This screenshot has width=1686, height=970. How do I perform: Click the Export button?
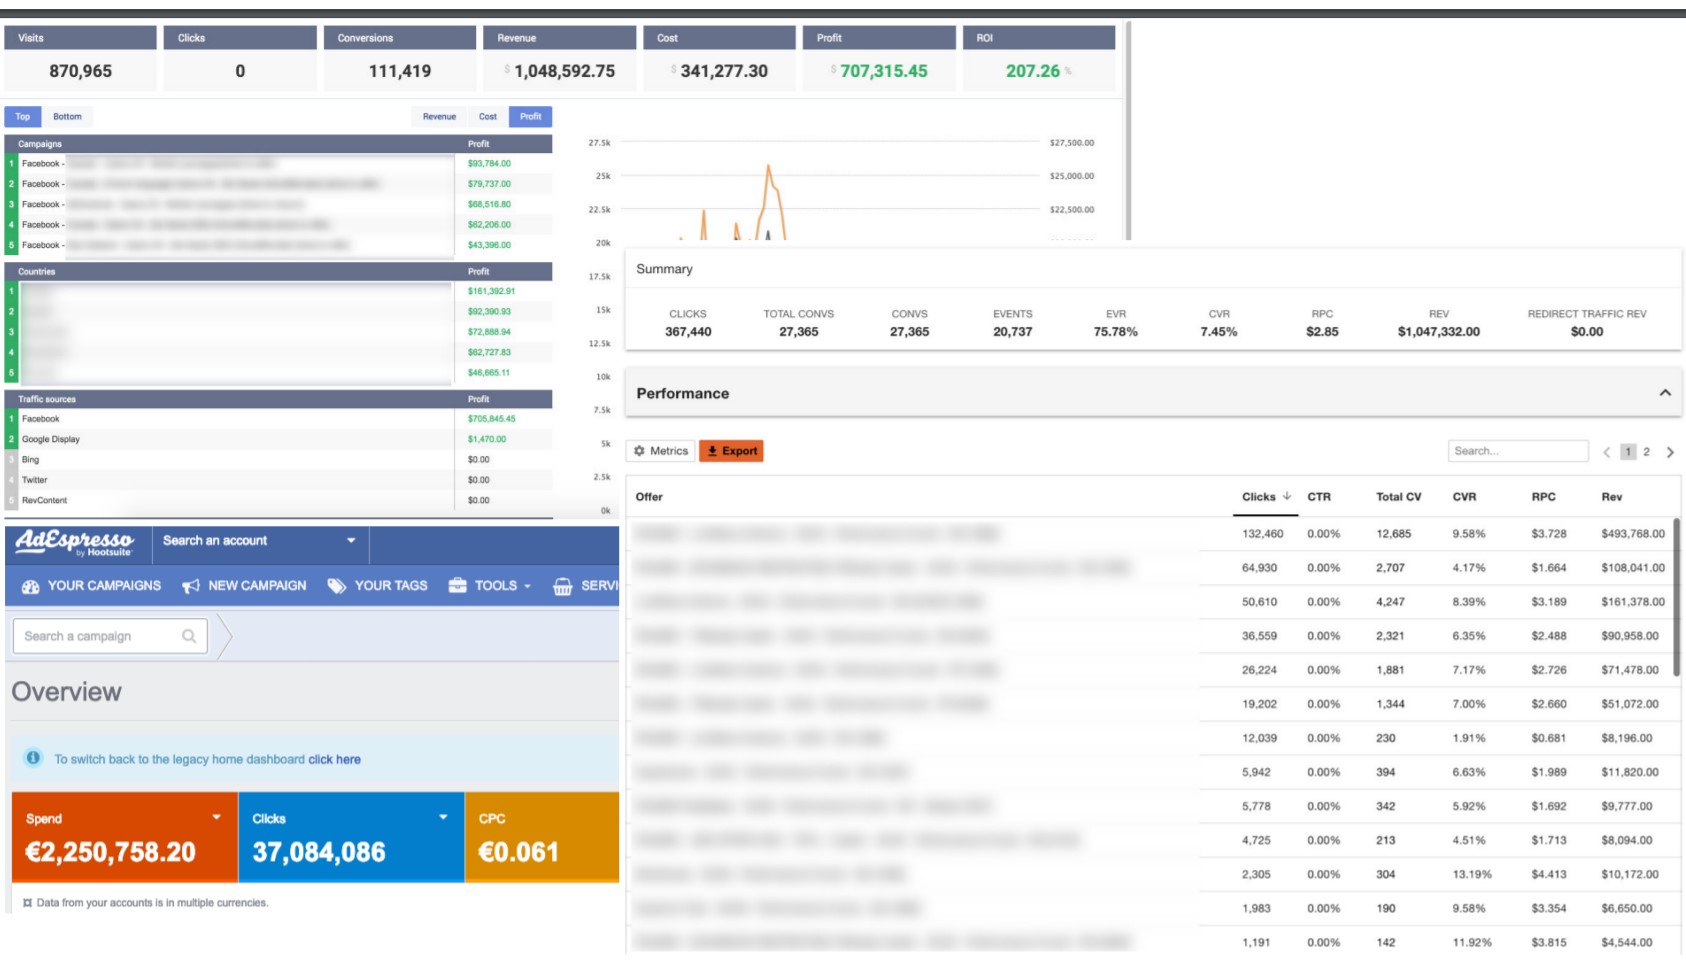[x=732, y=451]
